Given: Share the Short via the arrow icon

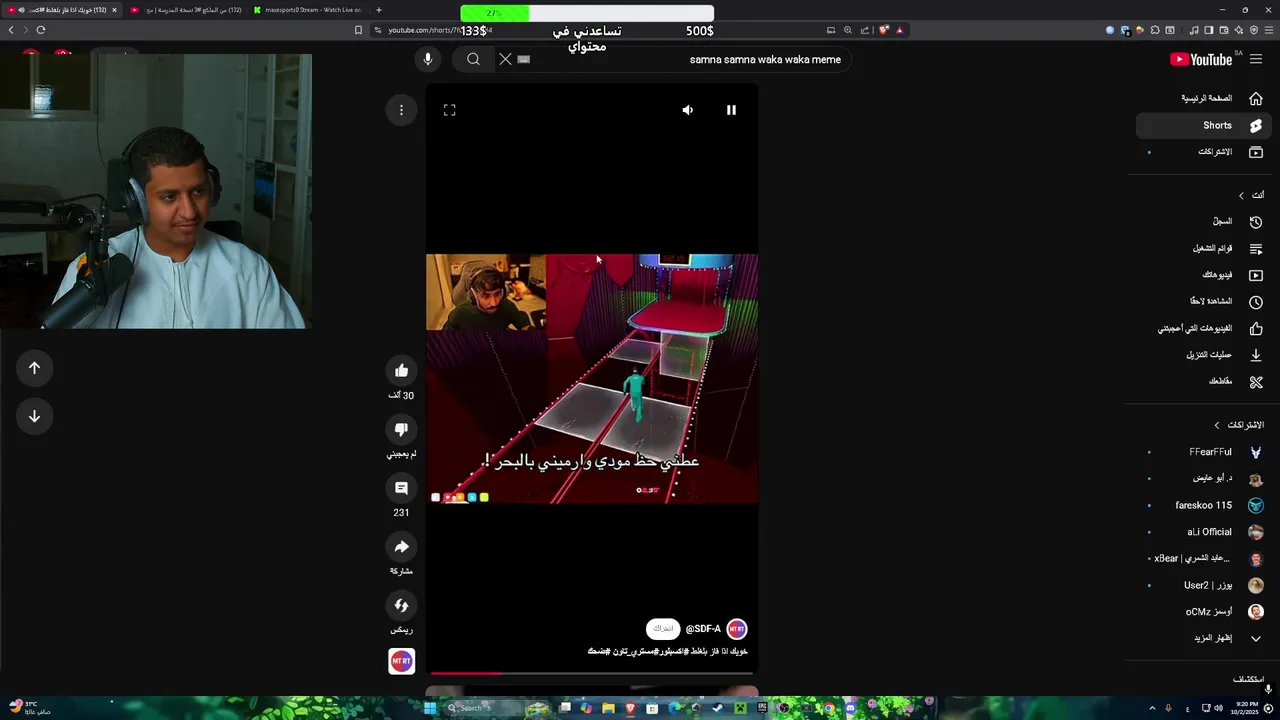Looking at the screenshot, I should [x=401, y=546].
